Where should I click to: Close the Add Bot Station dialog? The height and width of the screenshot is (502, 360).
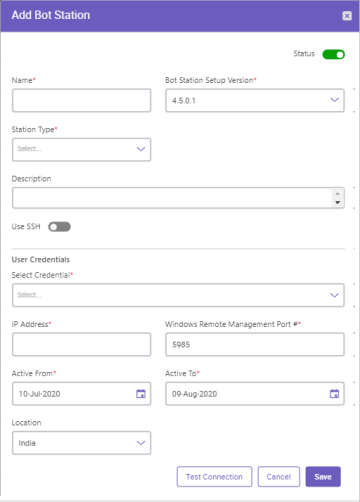[x=347, y=16]
